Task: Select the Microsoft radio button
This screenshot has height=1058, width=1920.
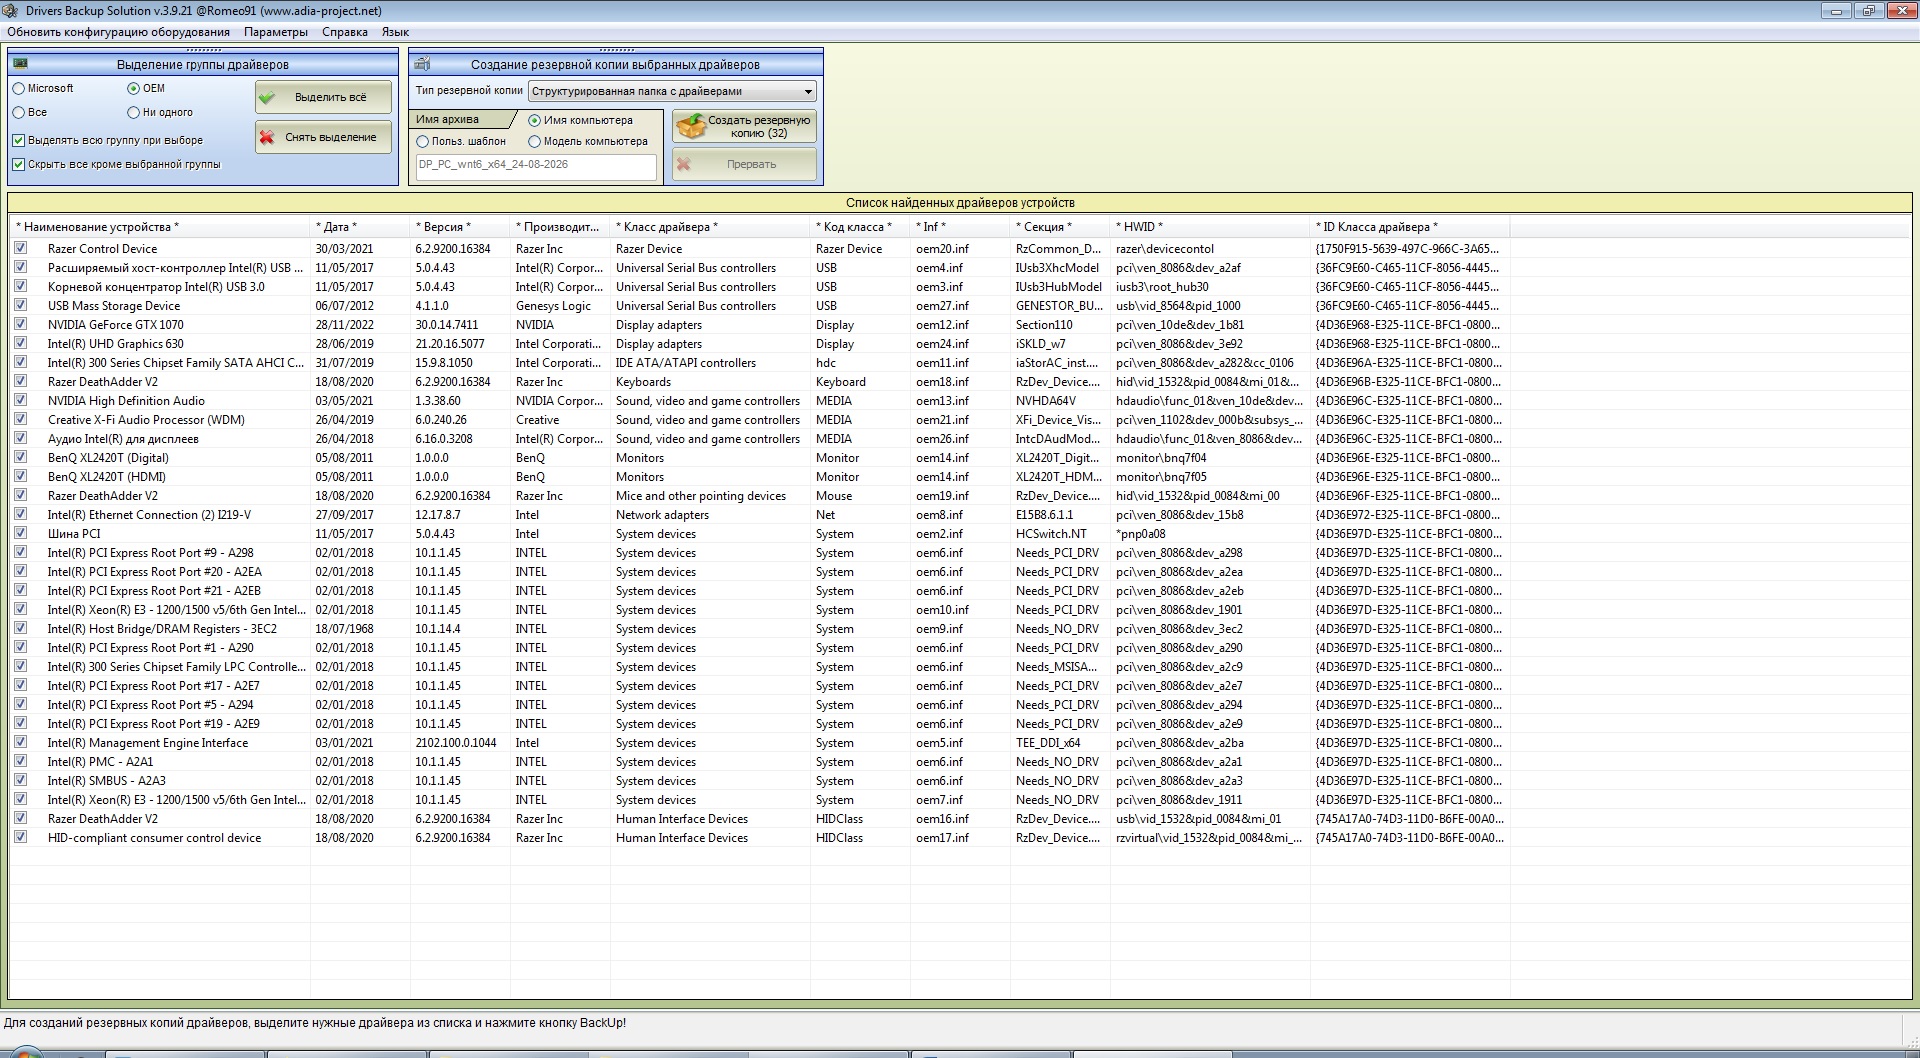Action: [19, 89]
